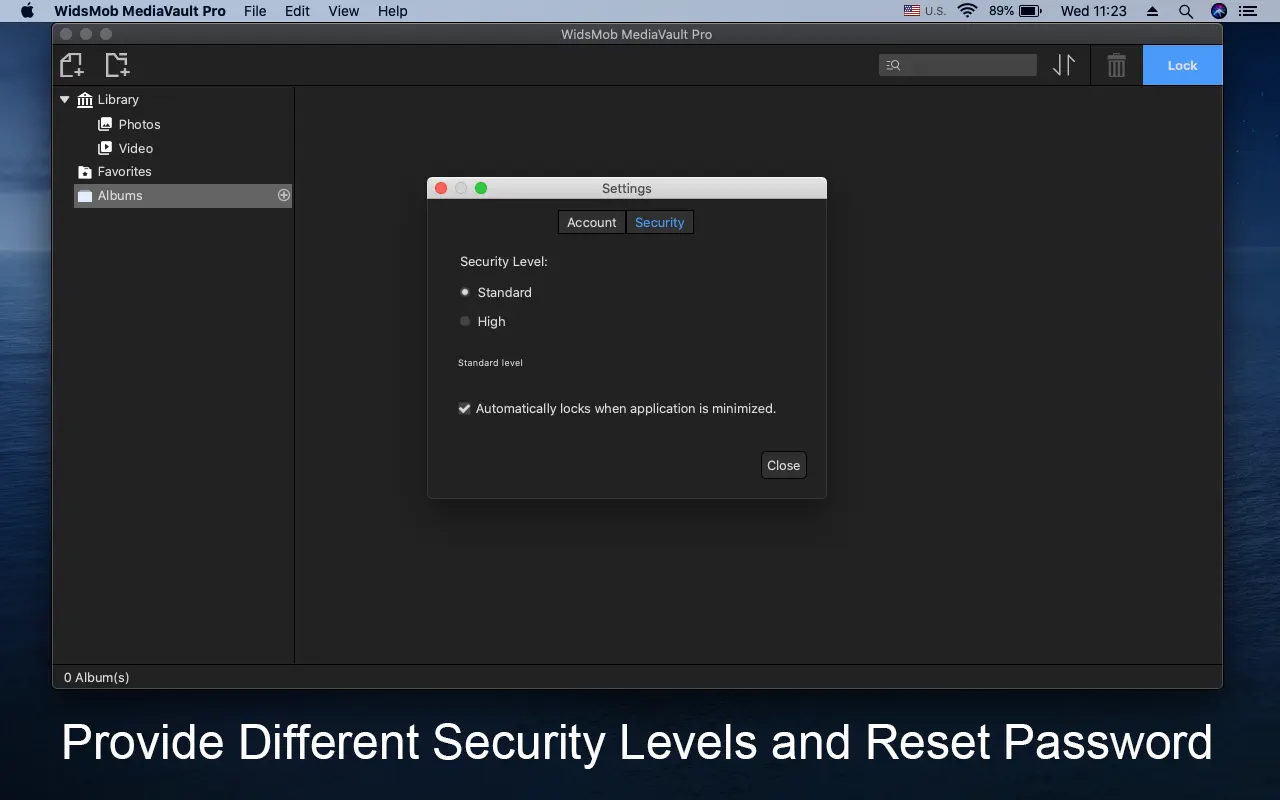Image resolution: width=1280 pixels, height=800 pixels.
Task: Add a new album with plus icon
Action: [x=284, y=195]
